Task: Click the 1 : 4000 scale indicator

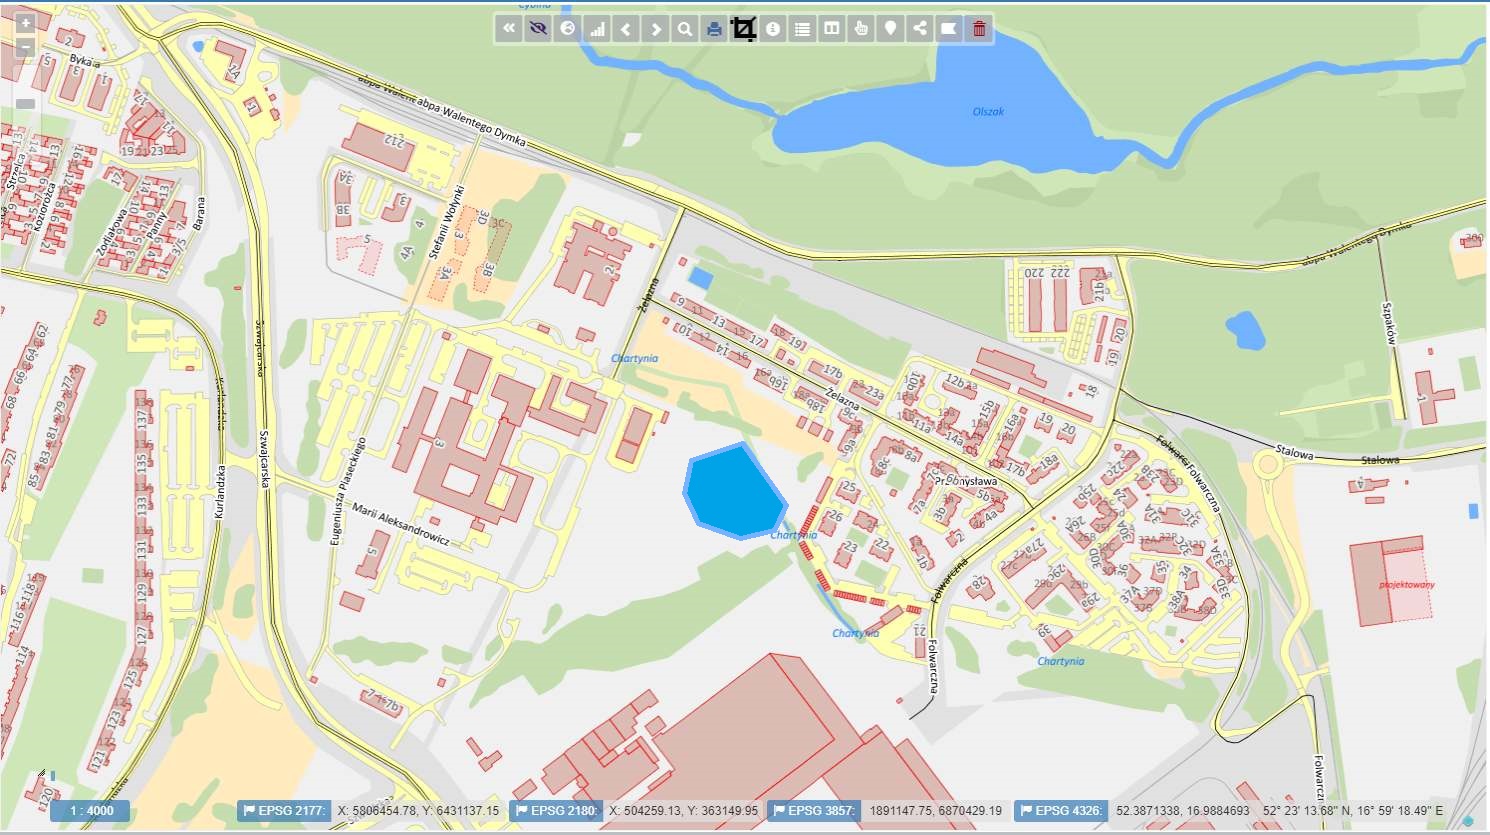Action: 91,811
